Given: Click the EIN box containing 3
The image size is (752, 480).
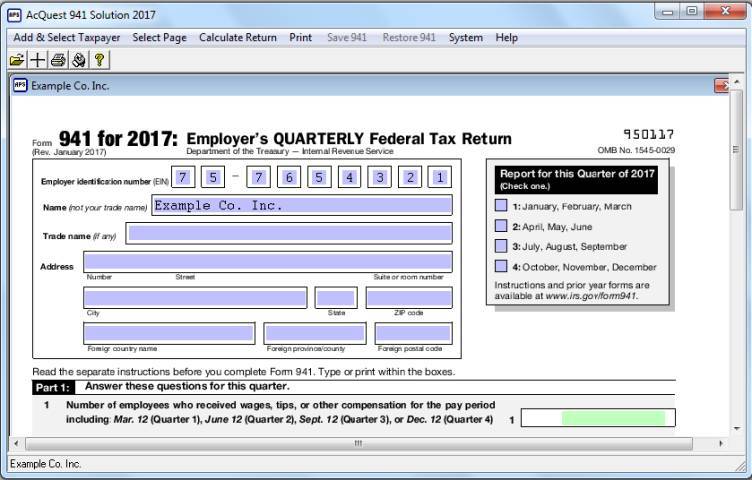Looking at the screenshot, I should tap(380, 177).
